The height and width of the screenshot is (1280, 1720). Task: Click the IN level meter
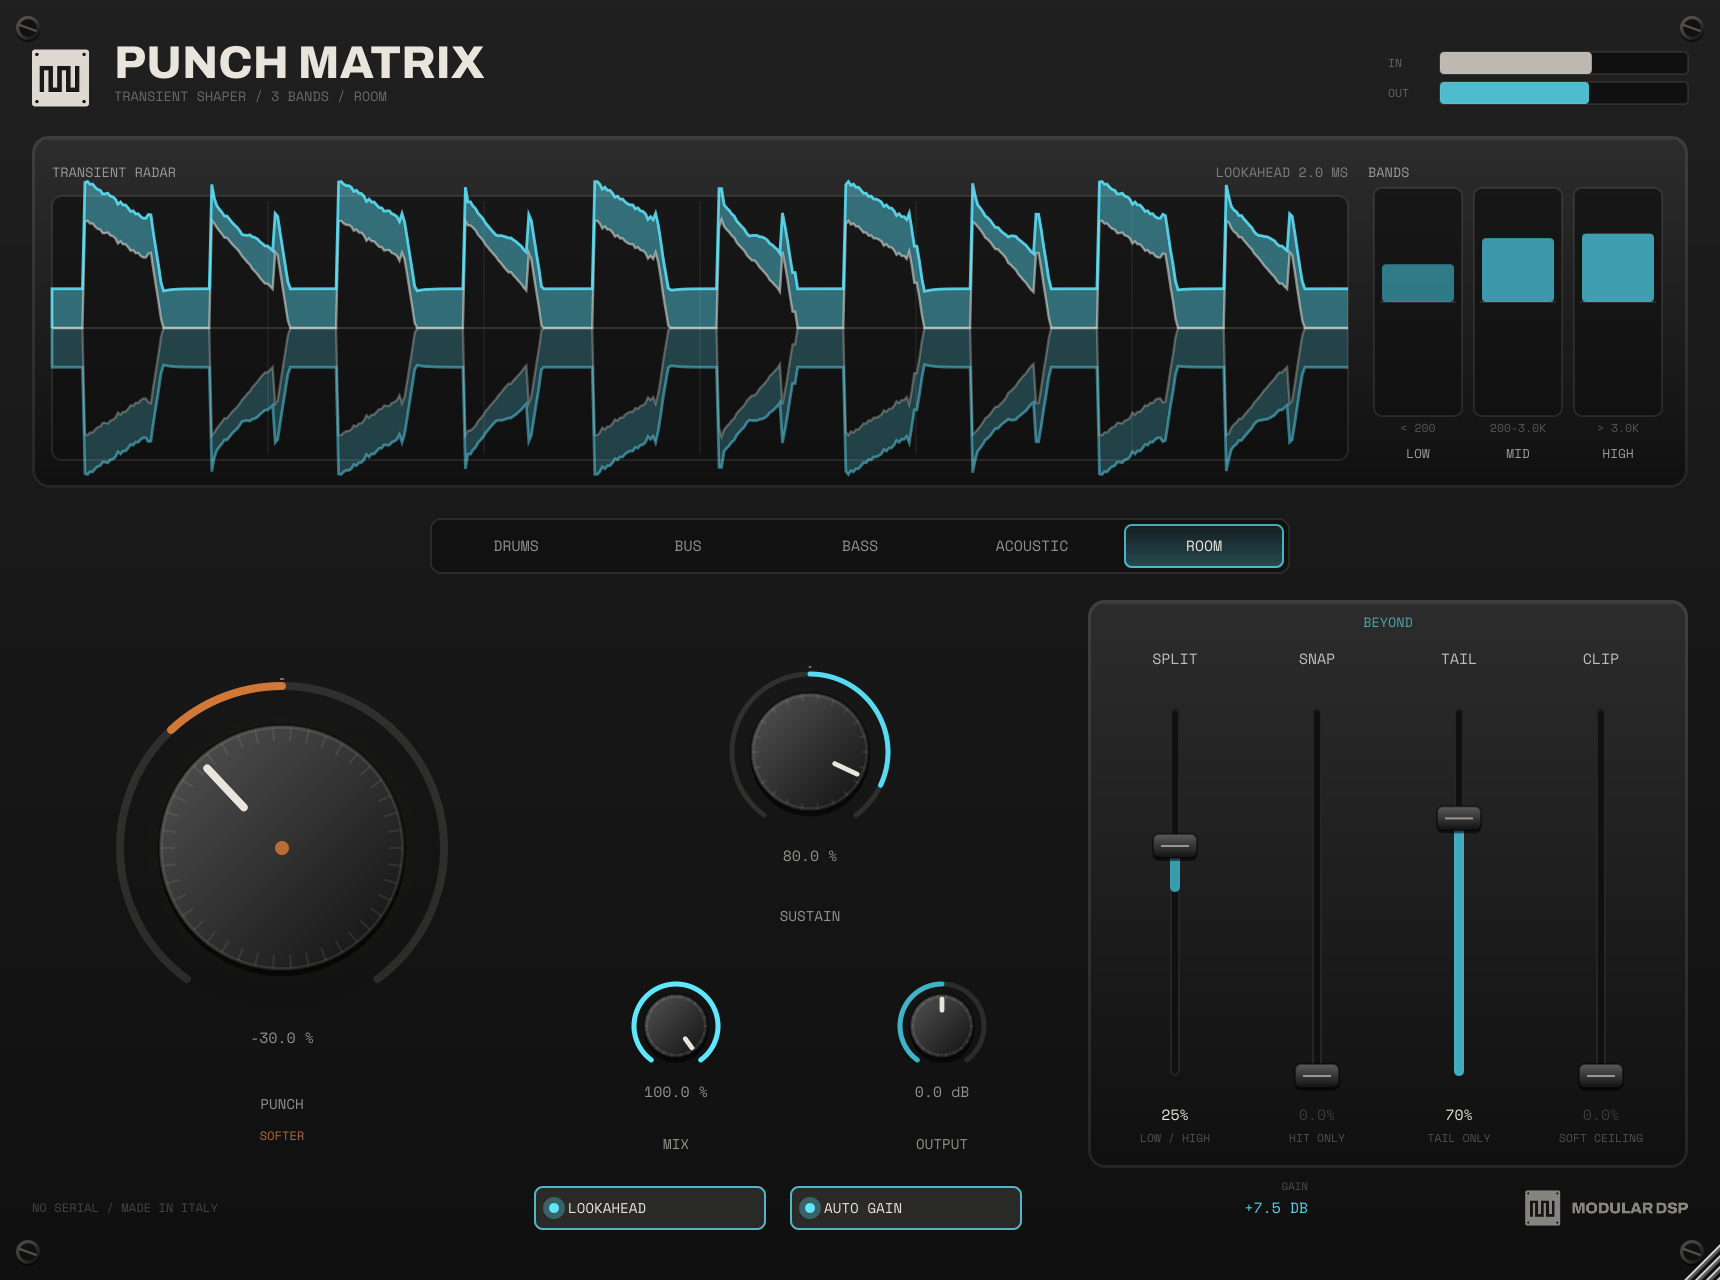pos(1563,63)
